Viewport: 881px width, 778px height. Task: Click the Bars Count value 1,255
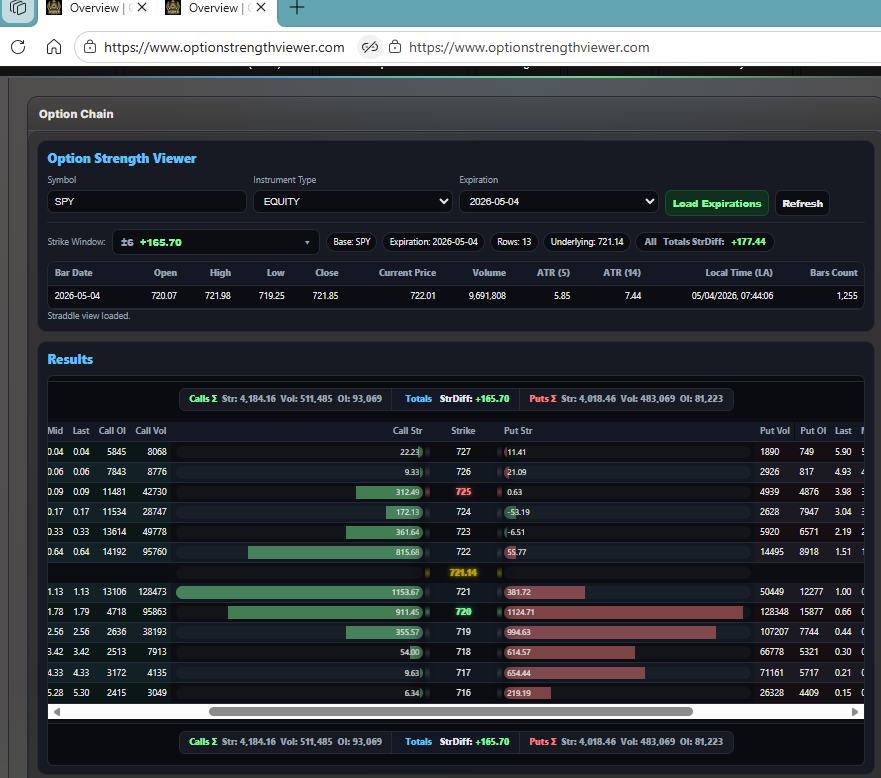tap(847, 295)
